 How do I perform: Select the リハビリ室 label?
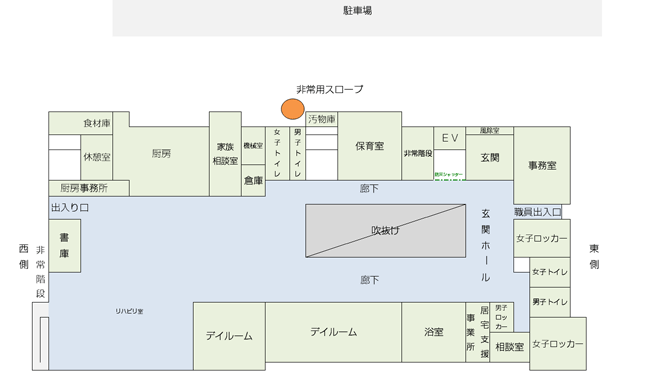(129, 311)
